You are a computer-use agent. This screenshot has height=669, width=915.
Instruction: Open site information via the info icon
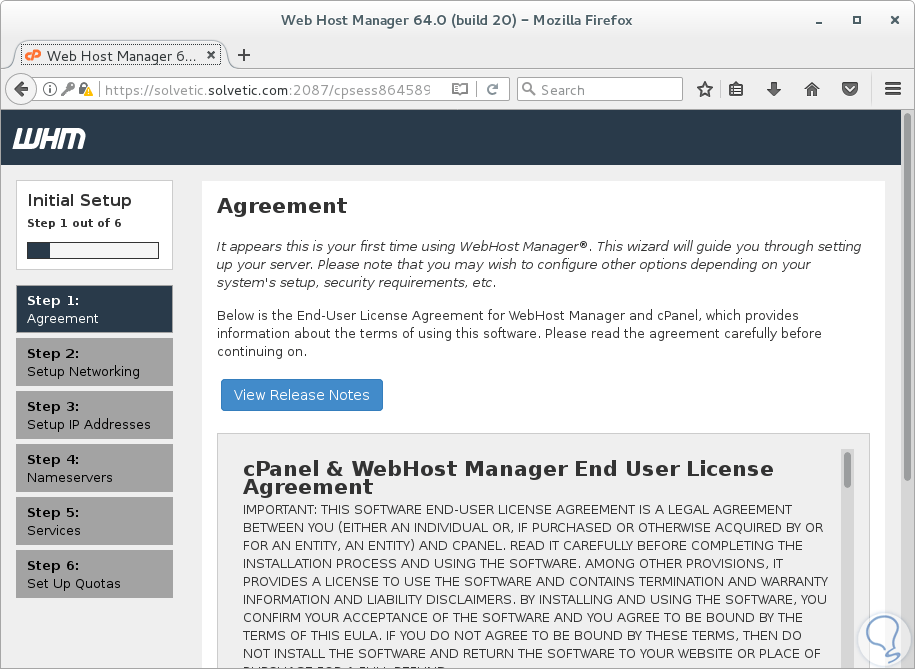tap(50, 89)
